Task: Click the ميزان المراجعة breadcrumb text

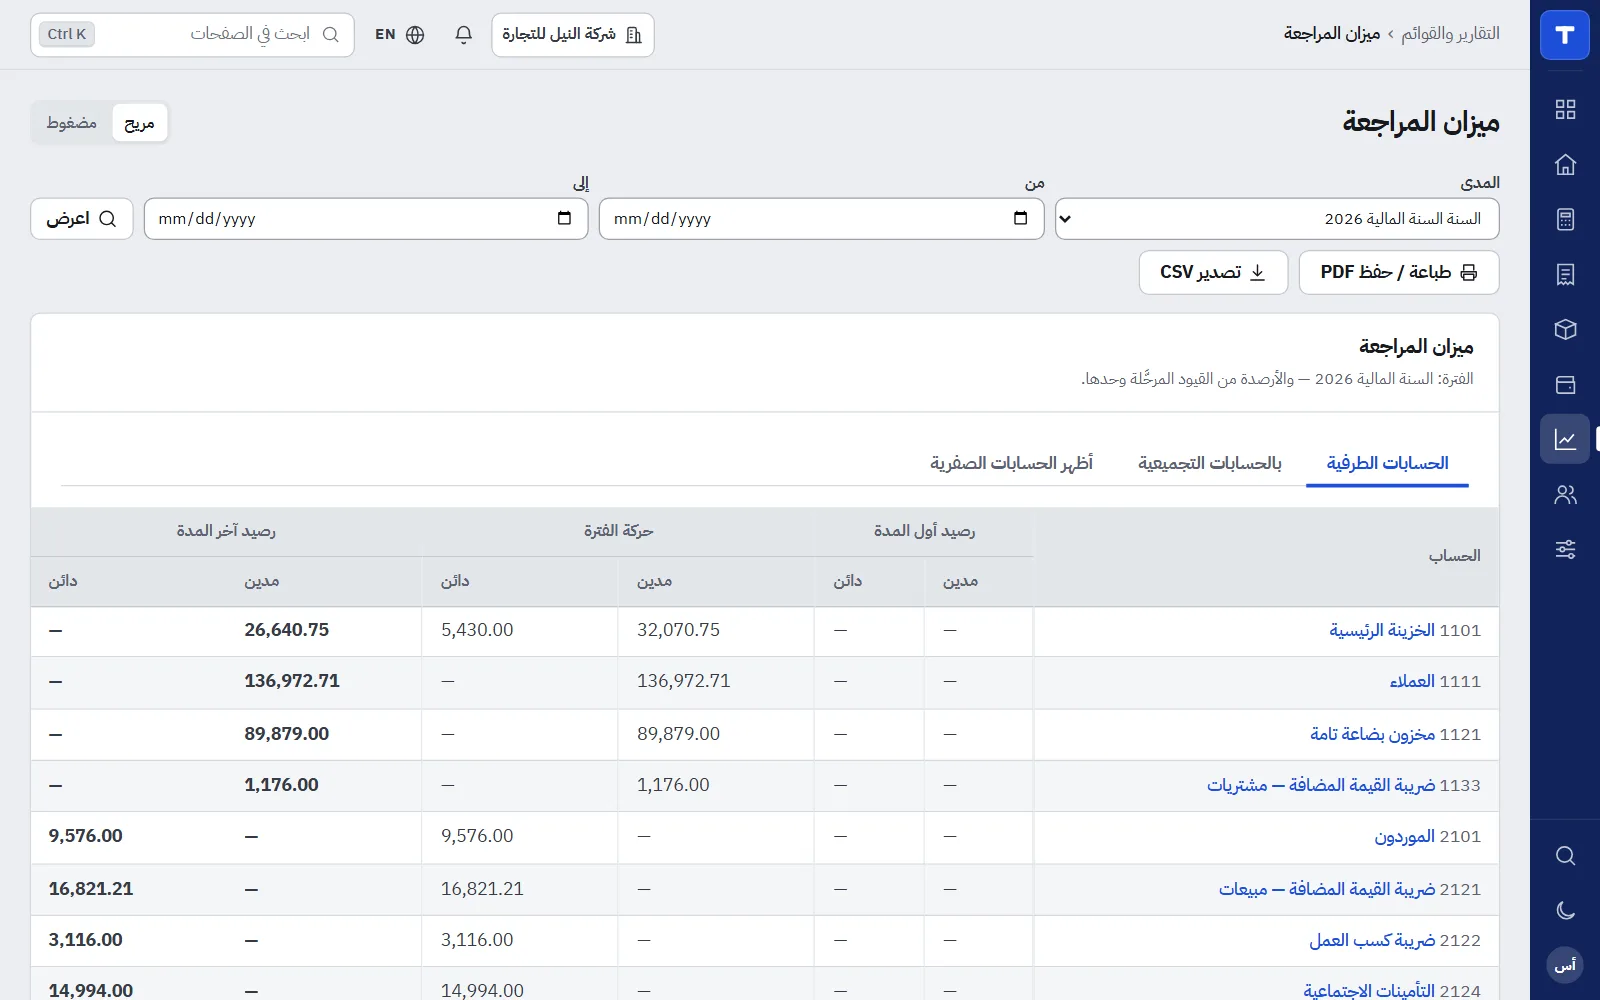Action: 1332,34
